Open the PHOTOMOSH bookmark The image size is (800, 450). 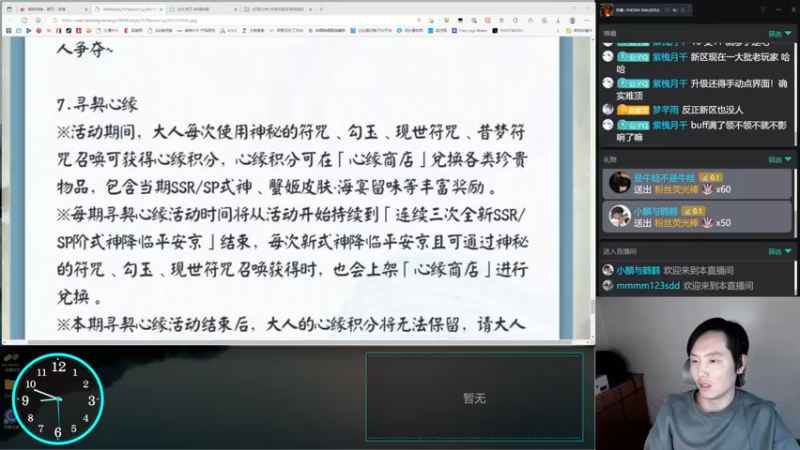pyautogui.click(x=508, y=31)
